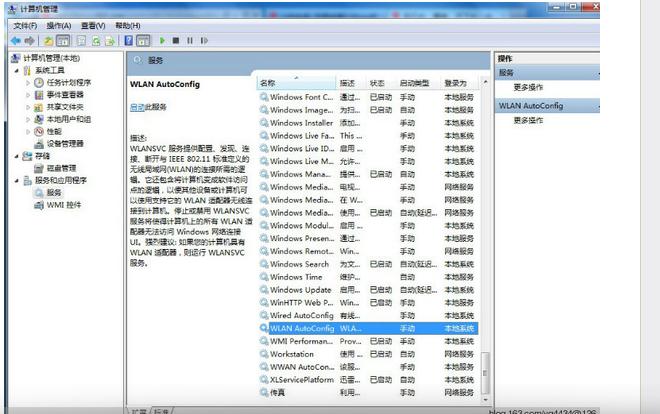The width and height of the screenshot is (660, 414).
Task: Click the services list scrollbar down arrow
Action: [485, 399]
